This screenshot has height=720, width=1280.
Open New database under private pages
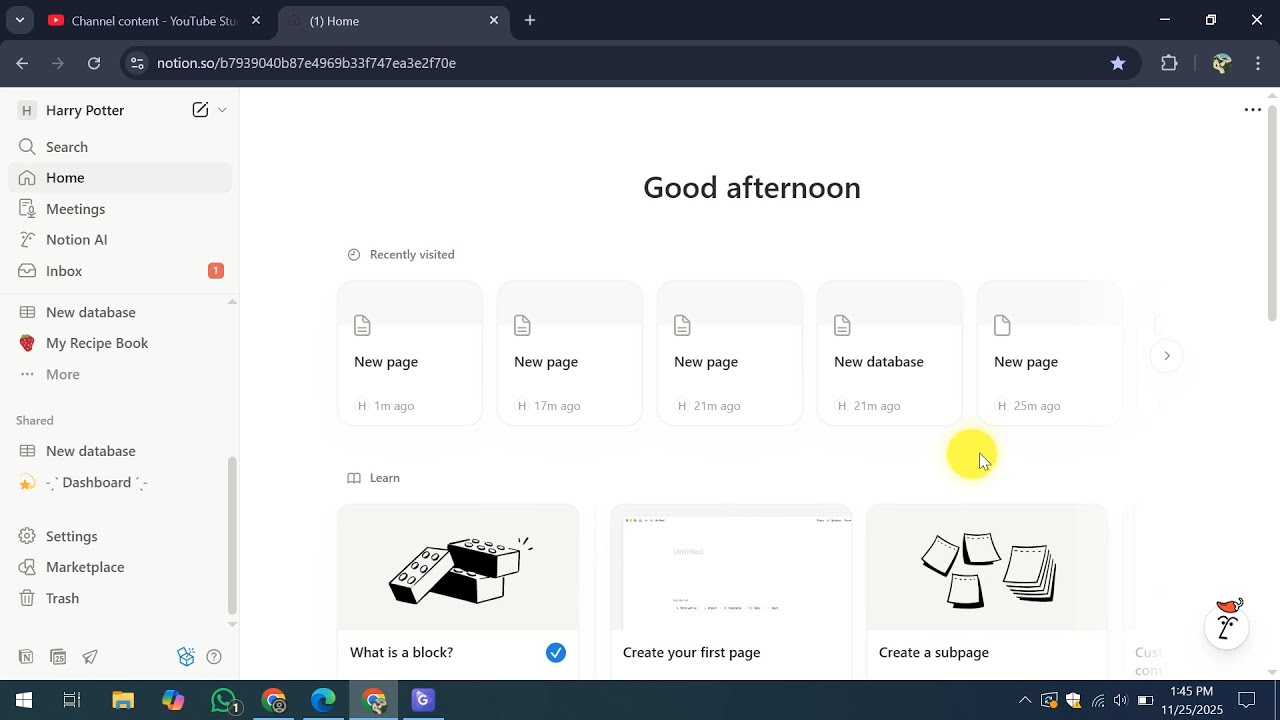120,312
